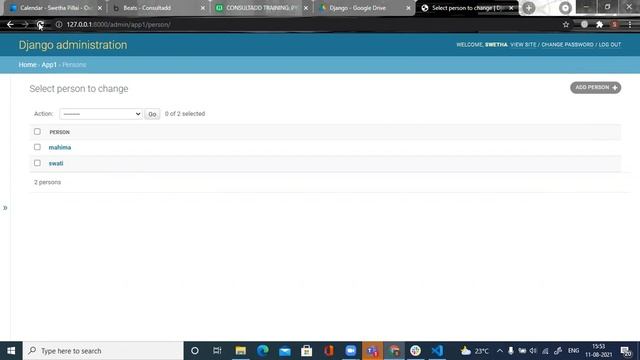
Task: Open the browser extensions puzzle icon
Action: click(x=600, y=24)
